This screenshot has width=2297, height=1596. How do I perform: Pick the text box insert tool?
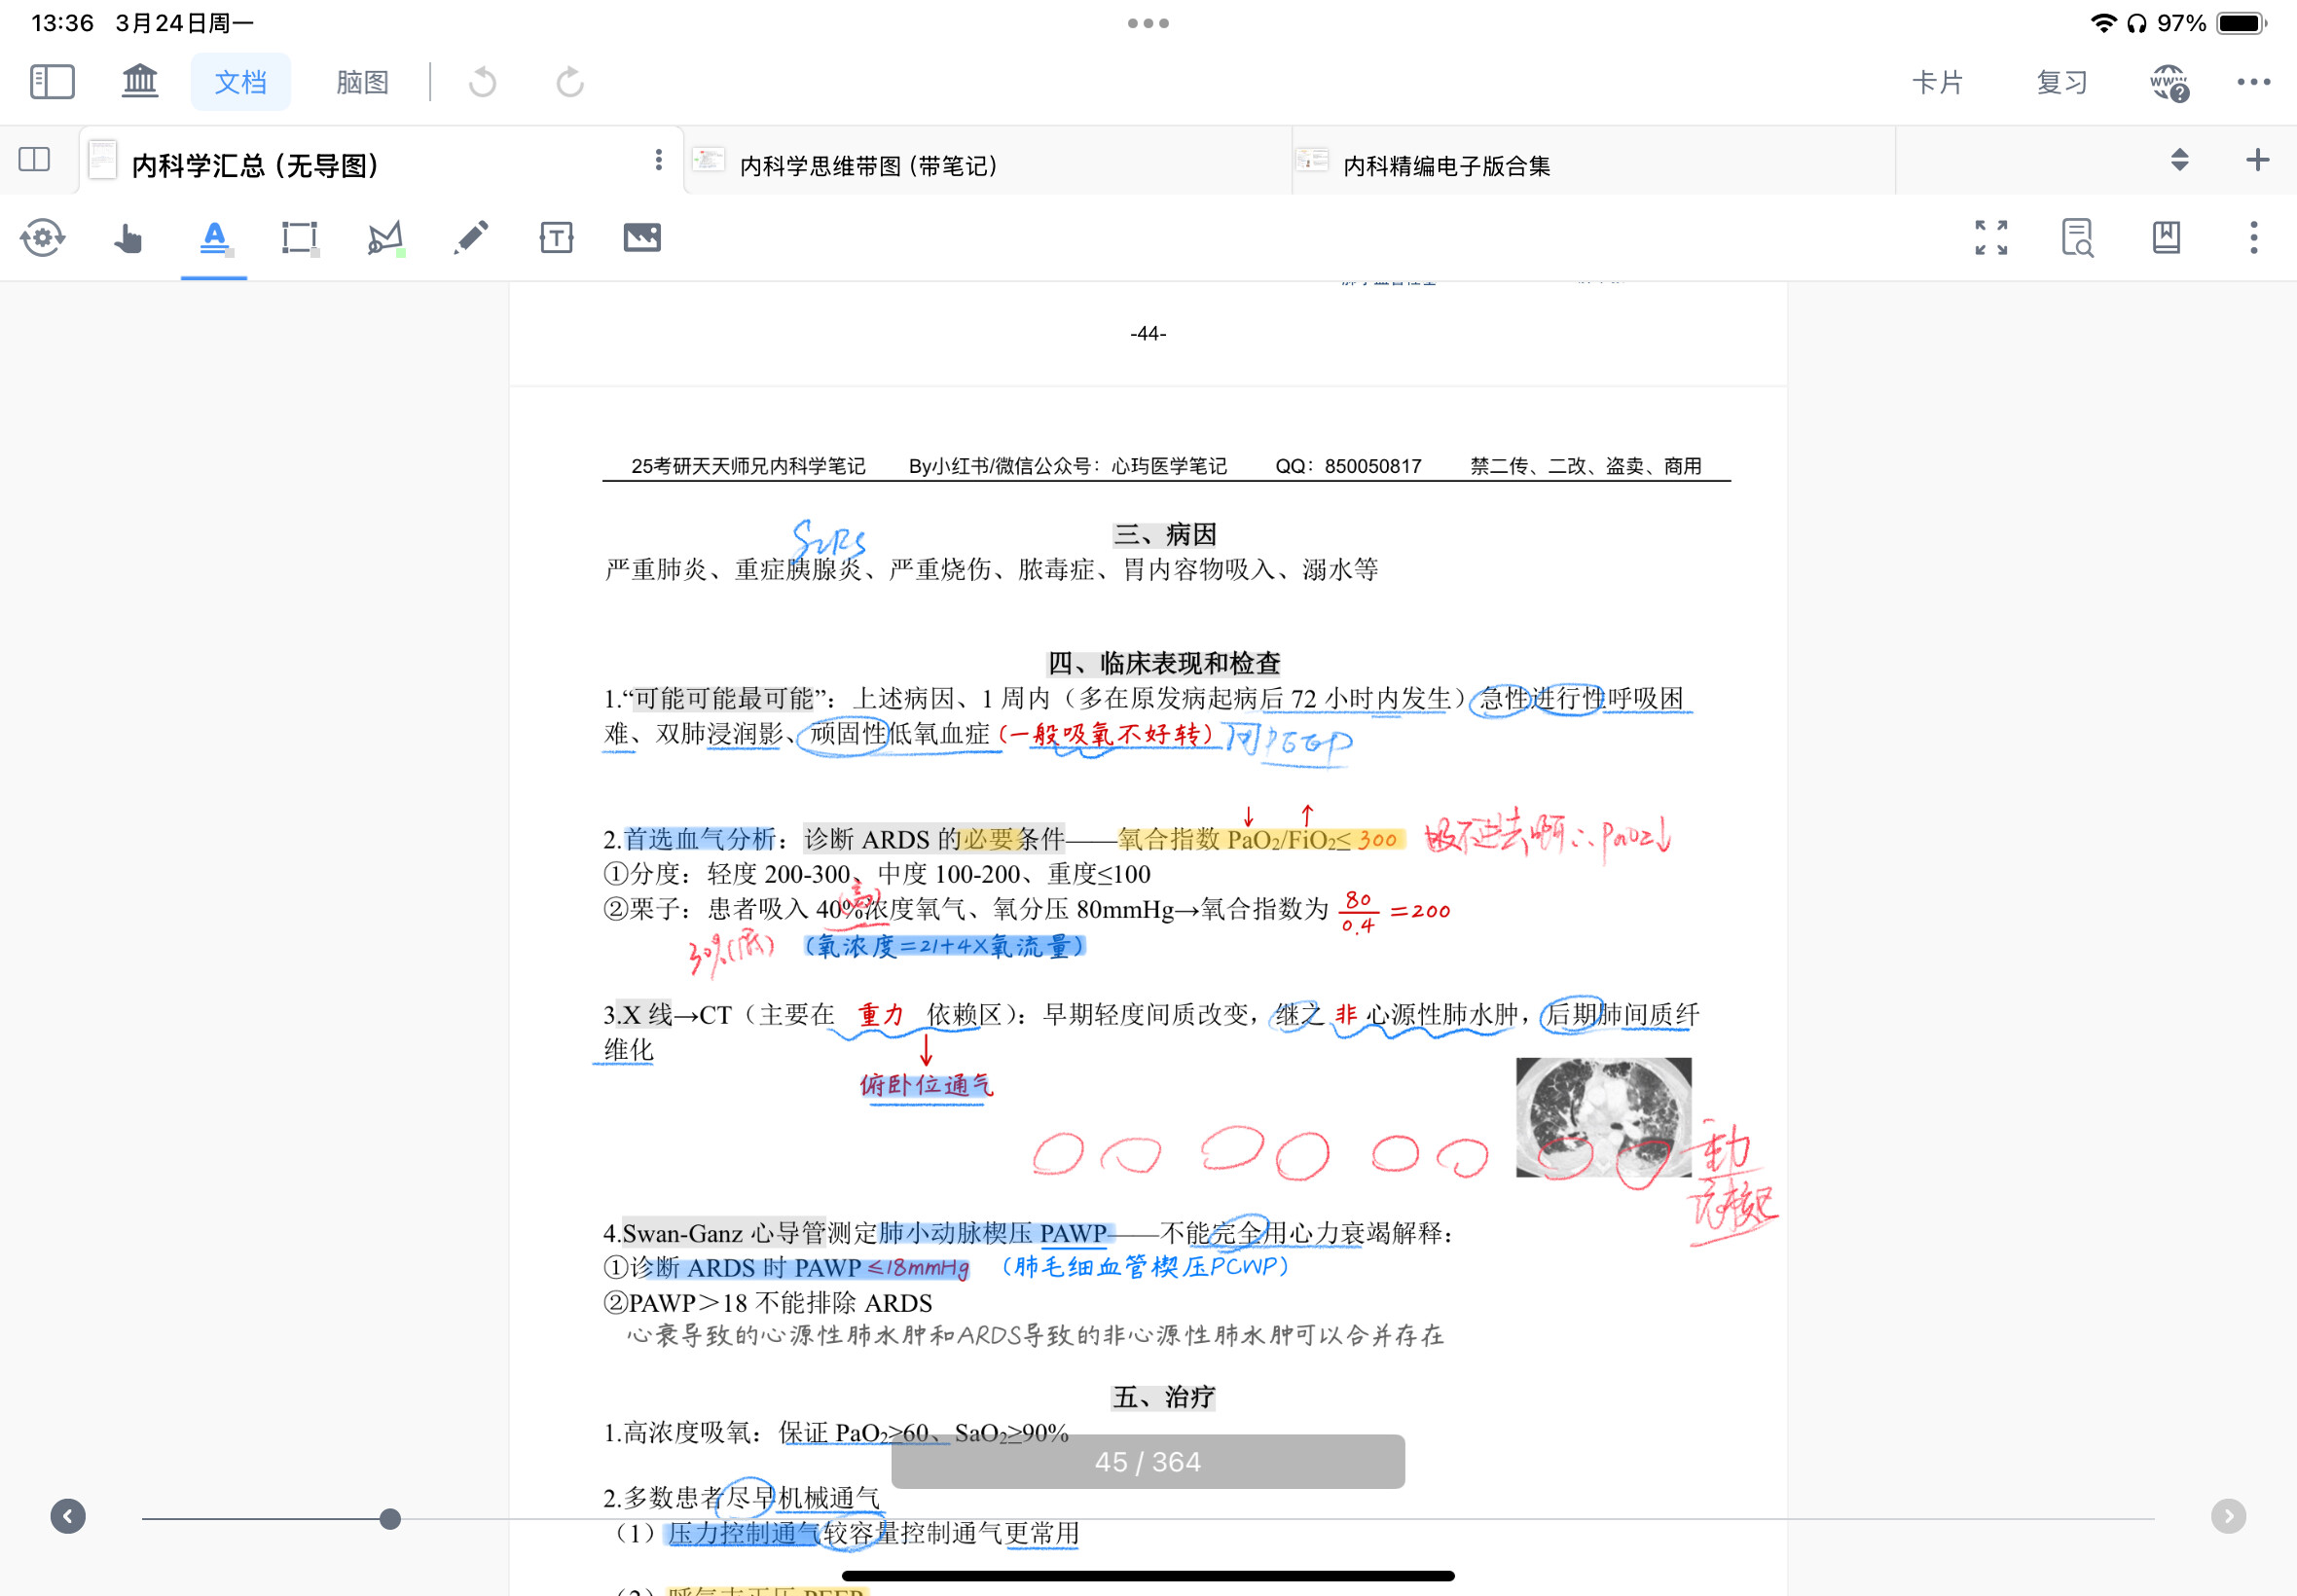[x=556, y=238]
